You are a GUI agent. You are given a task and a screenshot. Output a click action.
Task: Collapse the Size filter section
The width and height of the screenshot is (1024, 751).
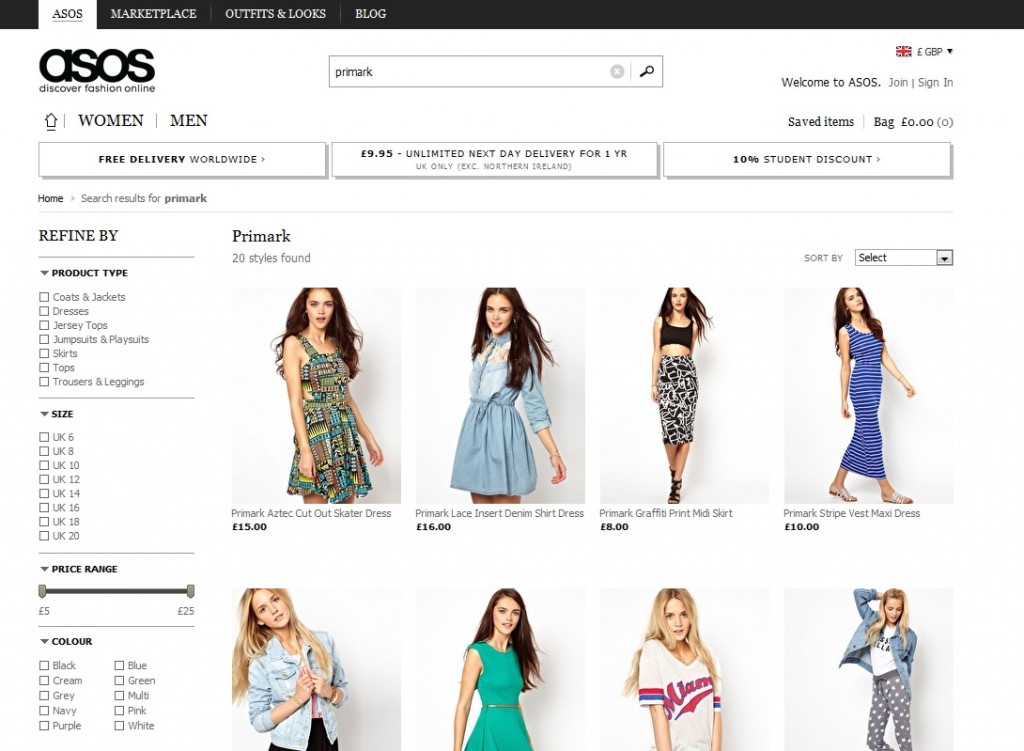tap(45, 414)
